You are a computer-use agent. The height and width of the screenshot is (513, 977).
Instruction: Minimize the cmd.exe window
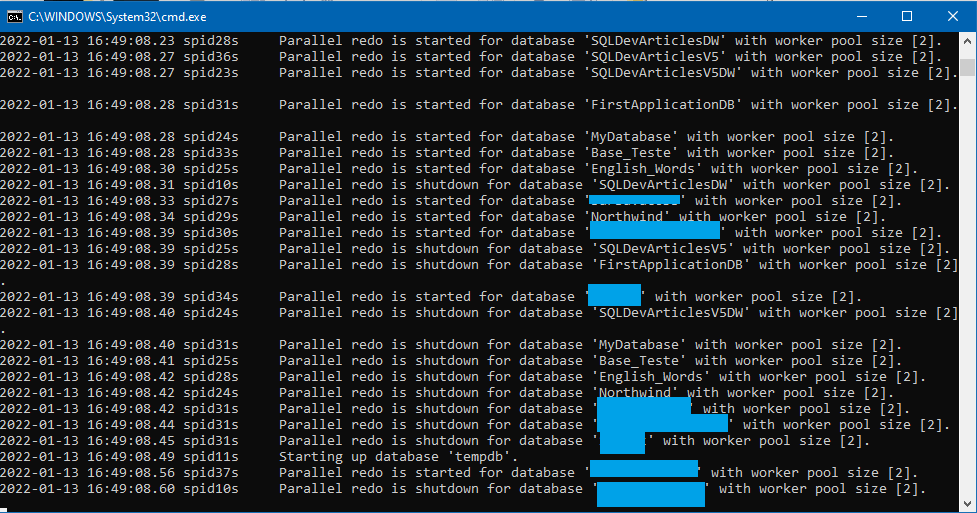[862, 16]
